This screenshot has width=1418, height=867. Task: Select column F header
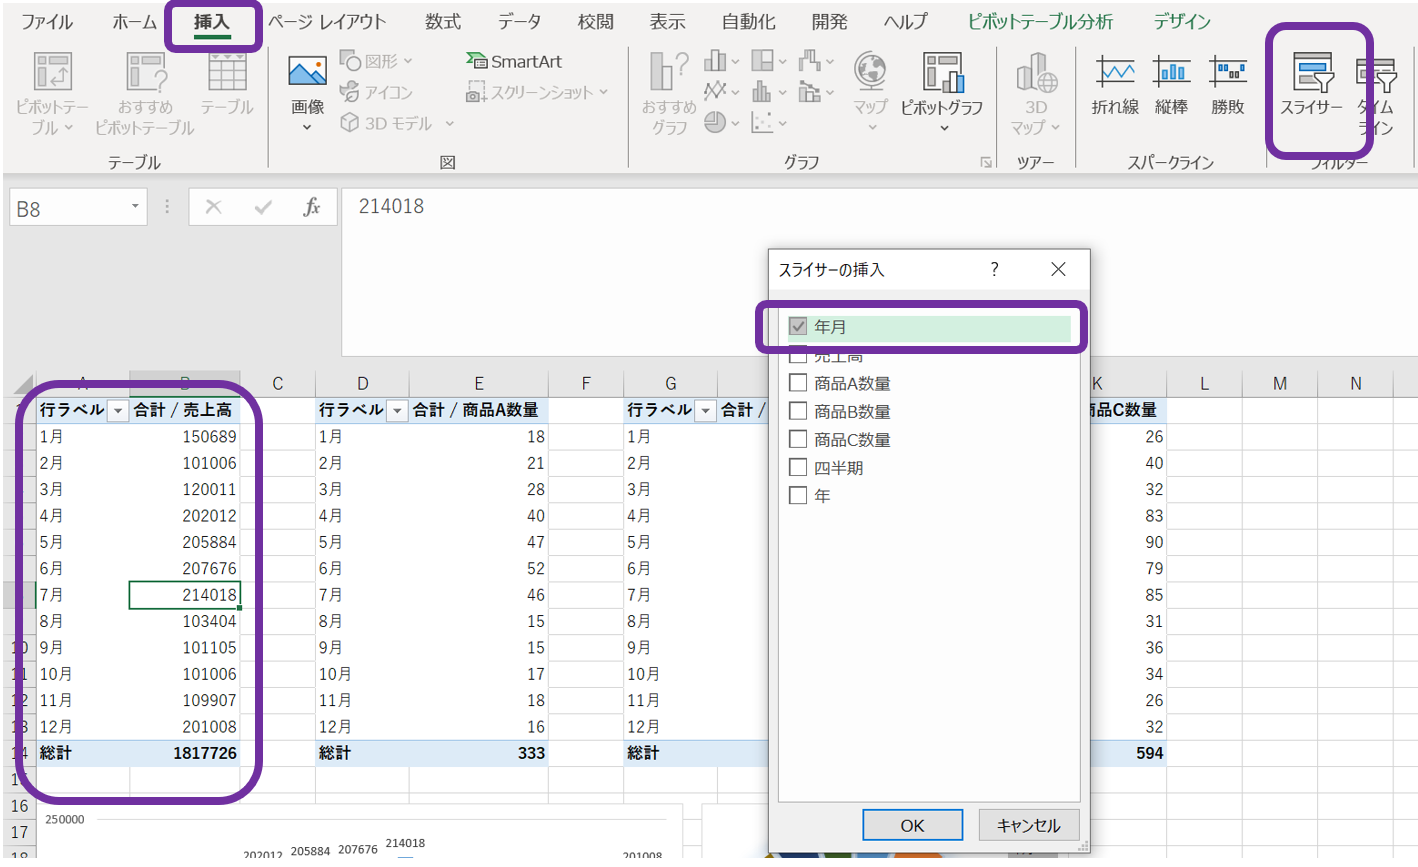586,384
